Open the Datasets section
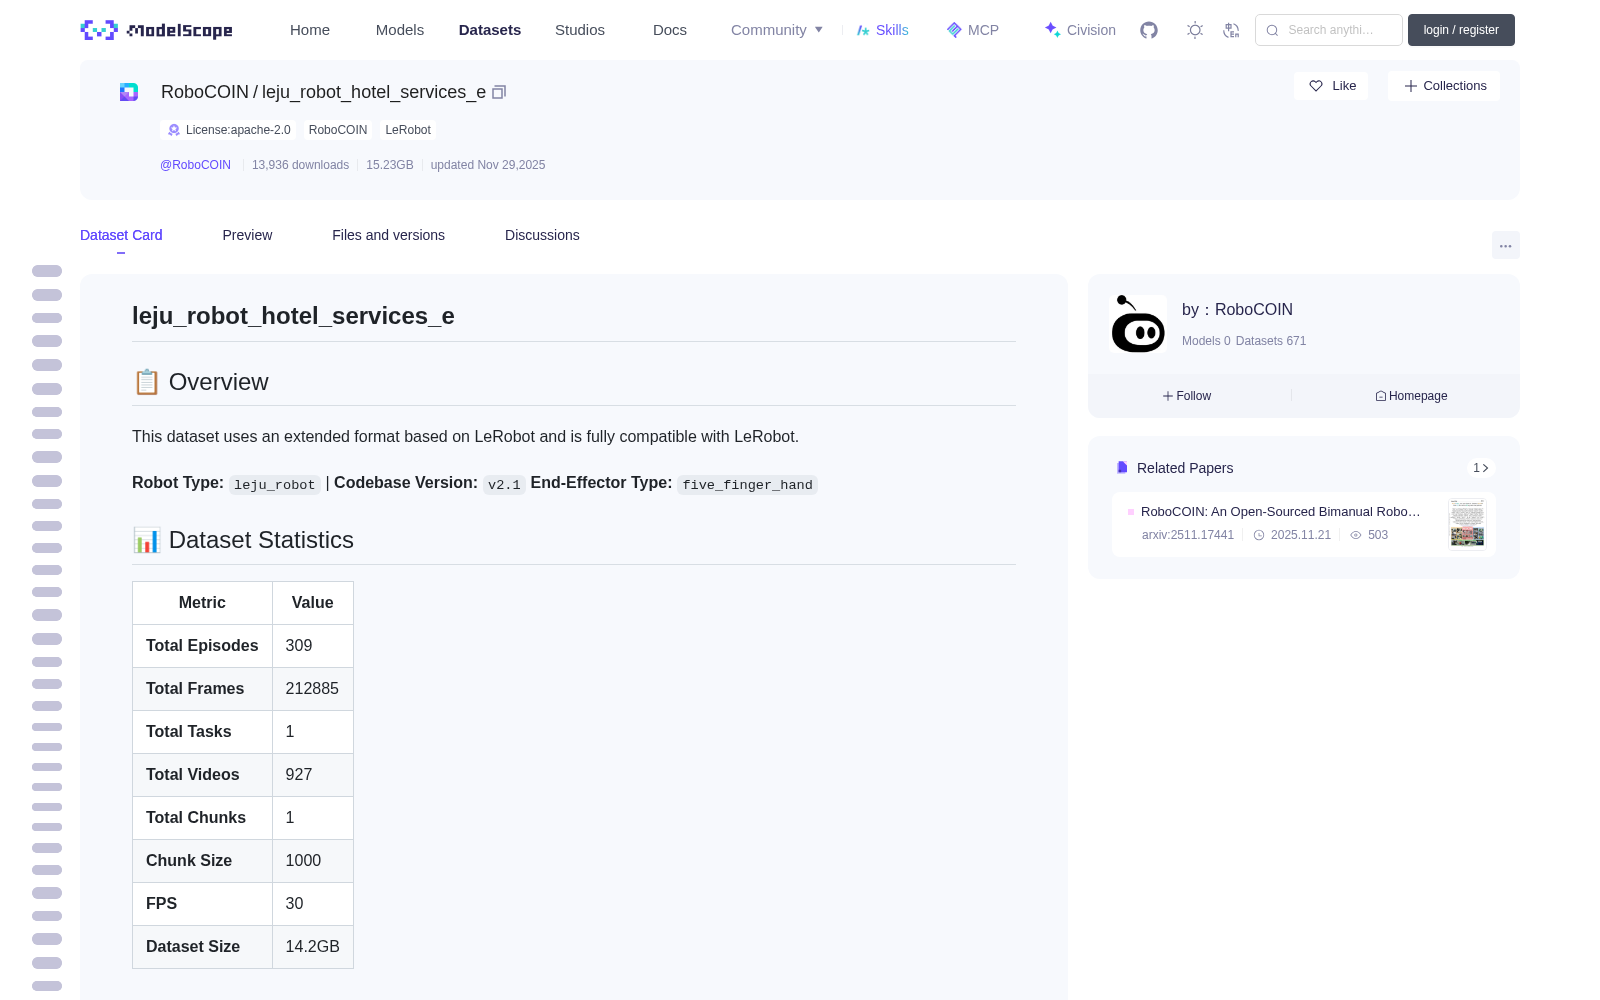 coord(490,30)
